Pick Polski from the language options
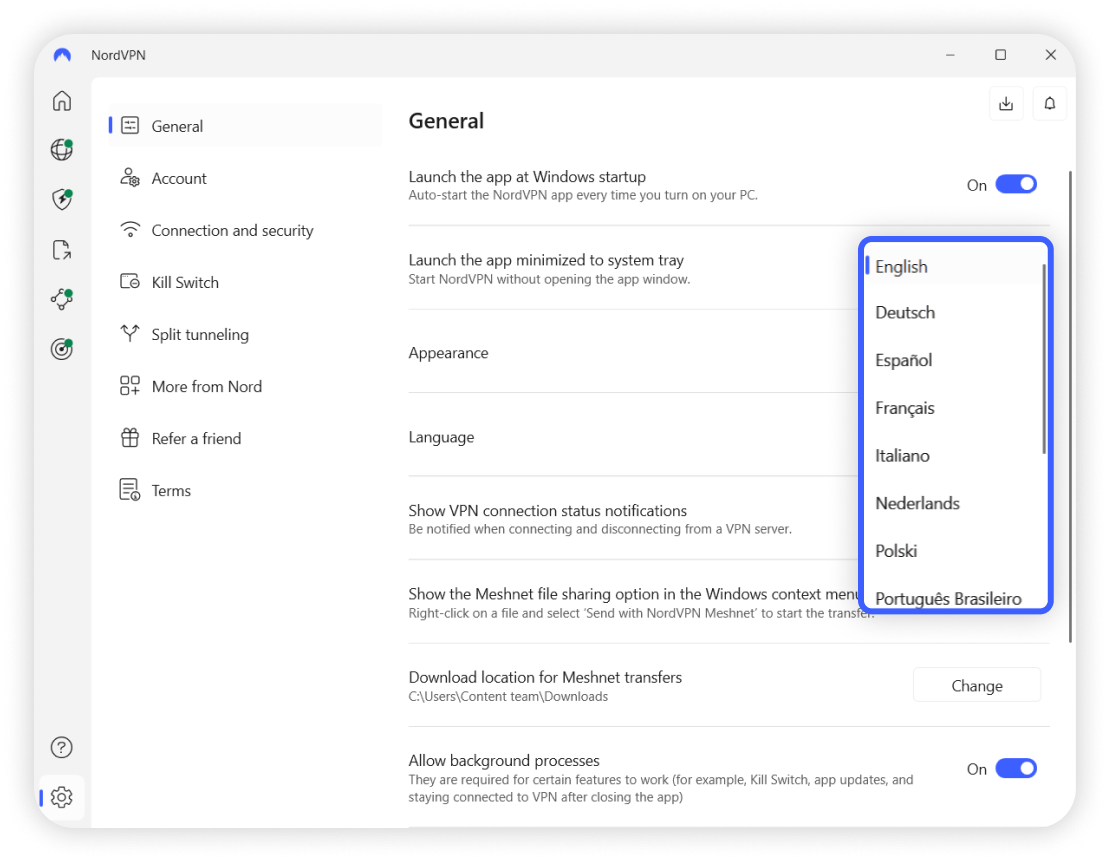 tap(896, 551)
